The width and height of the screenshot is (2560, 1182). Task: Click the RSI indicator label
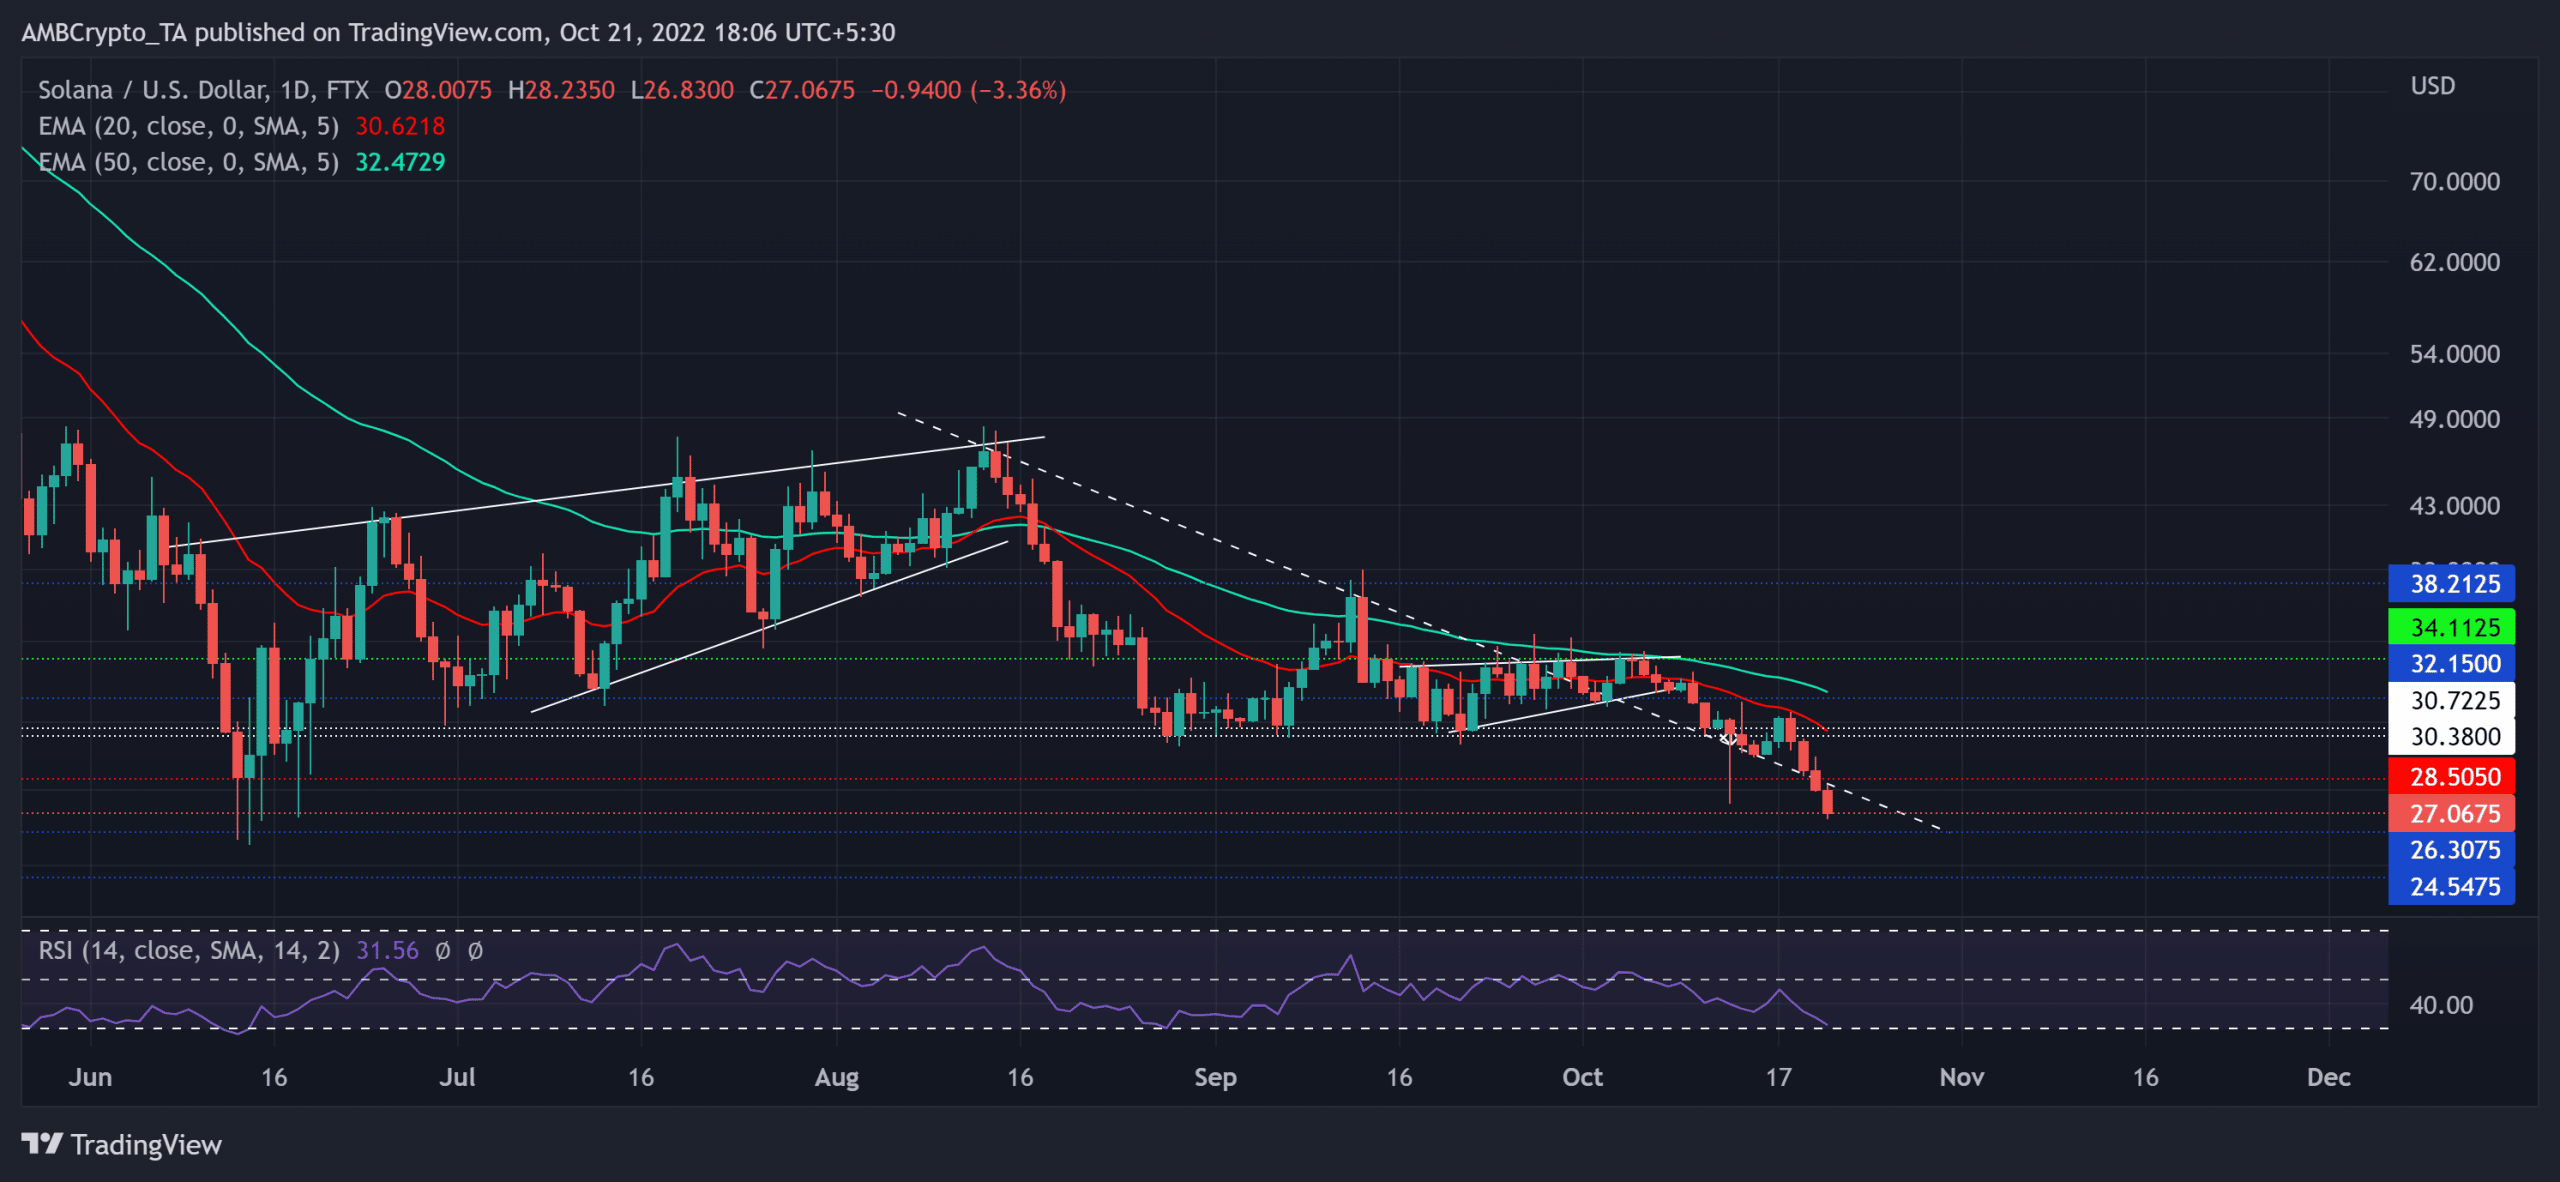pos(189,950)
